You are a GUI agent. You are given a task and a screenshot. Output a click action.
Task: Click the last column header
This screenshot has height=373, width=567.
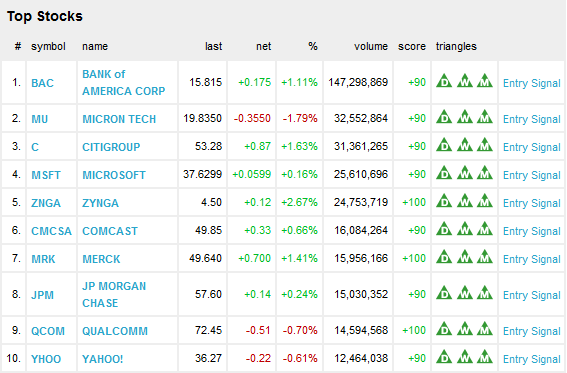click(x=213, y=46)
